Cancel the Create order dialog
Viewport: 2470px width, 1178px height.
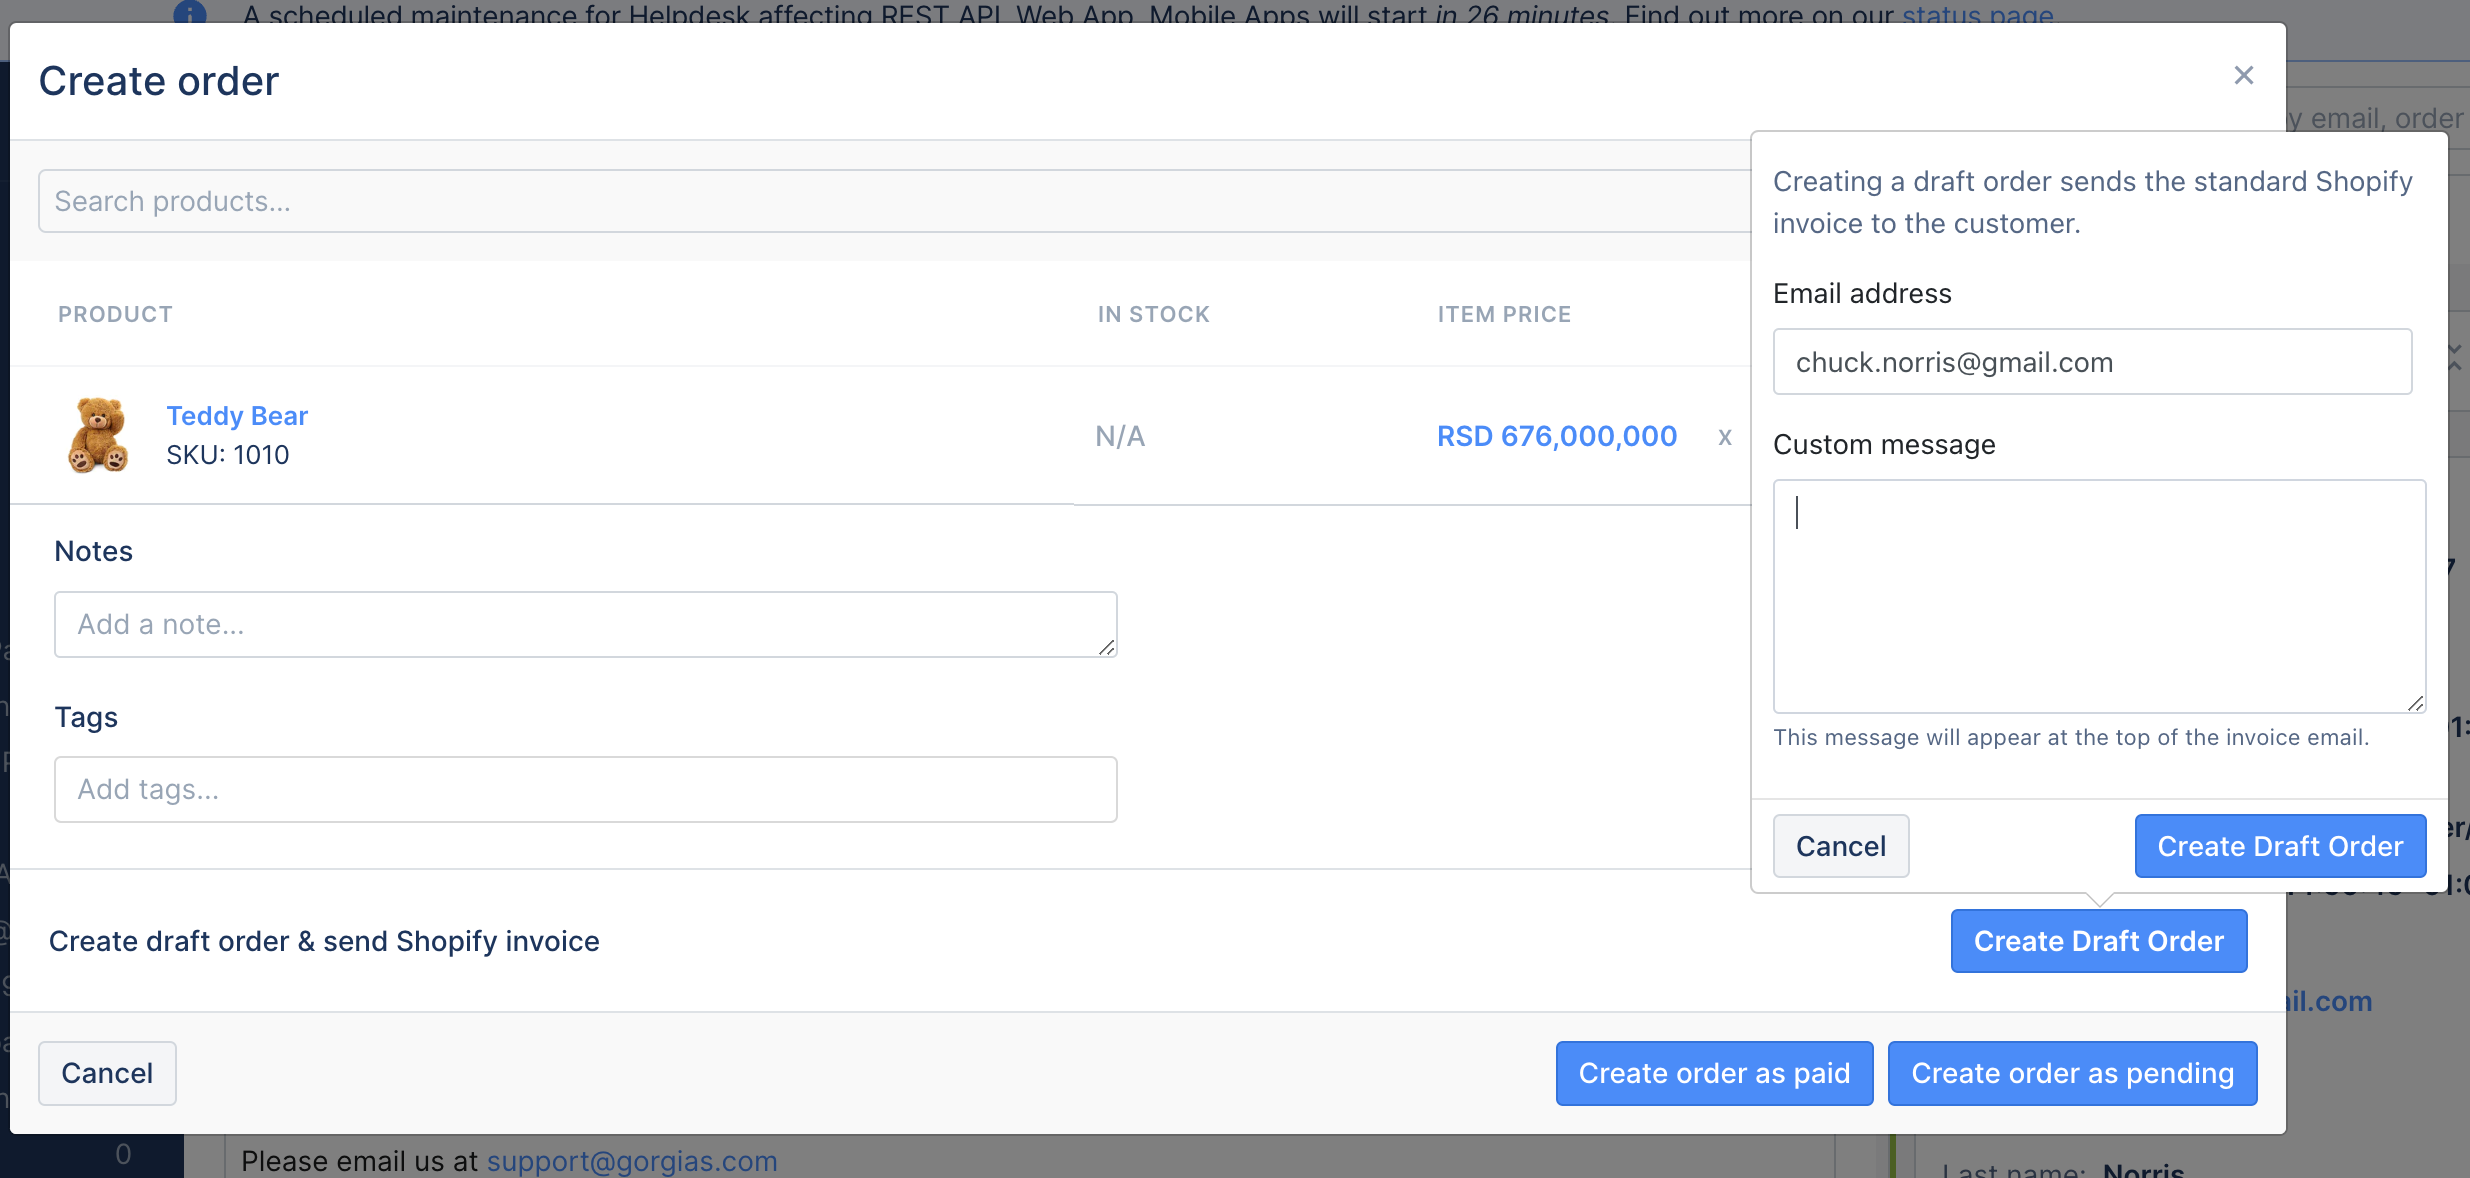[107, 1073]
